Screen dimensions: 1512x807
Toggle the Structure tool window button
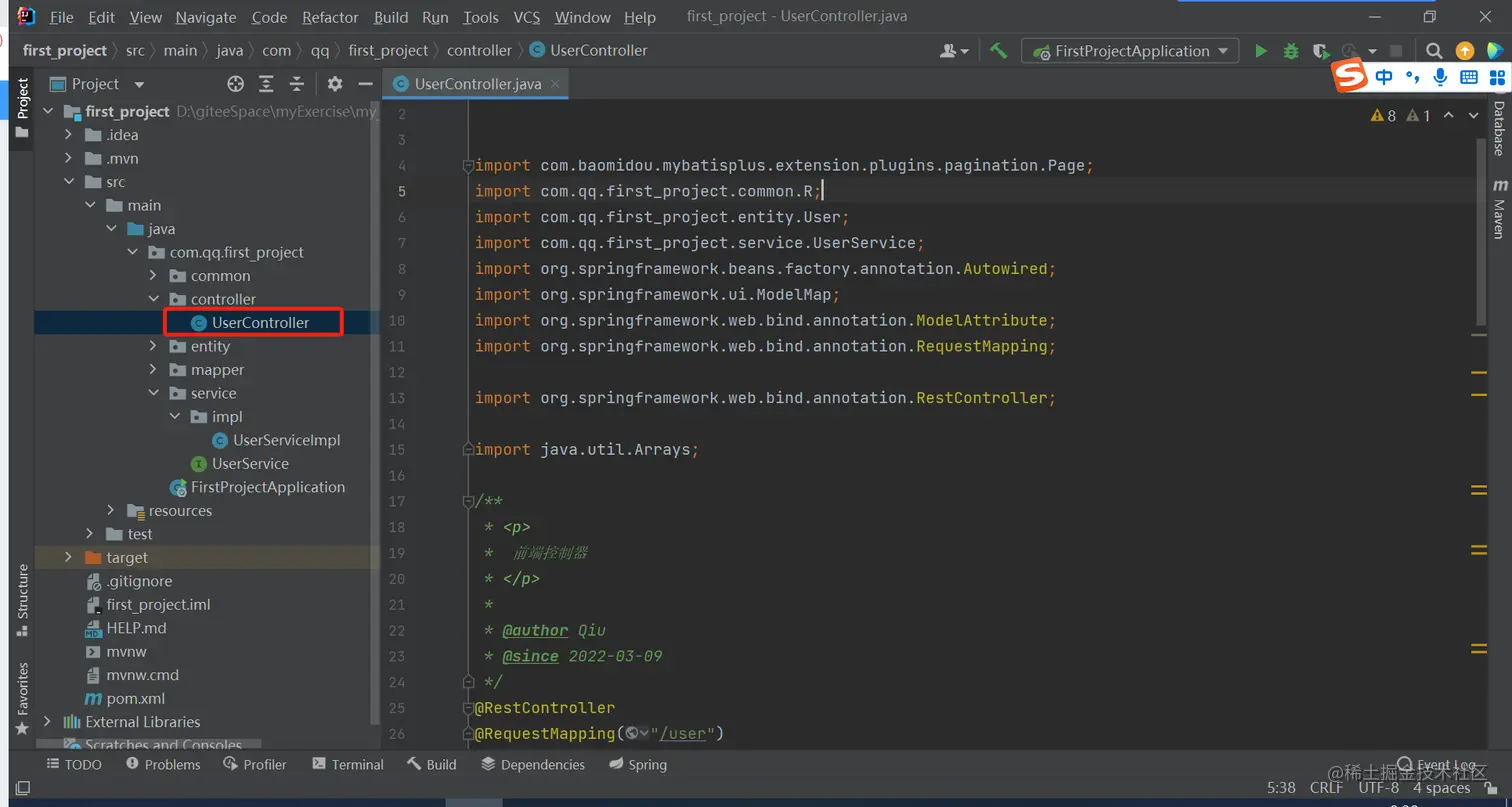[22, 601]
